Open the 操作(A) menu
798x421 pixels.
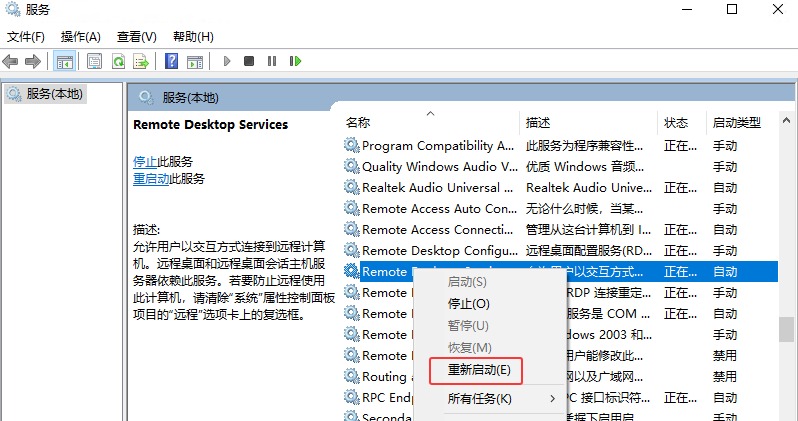pyautogui.click(x=80, y=37)
